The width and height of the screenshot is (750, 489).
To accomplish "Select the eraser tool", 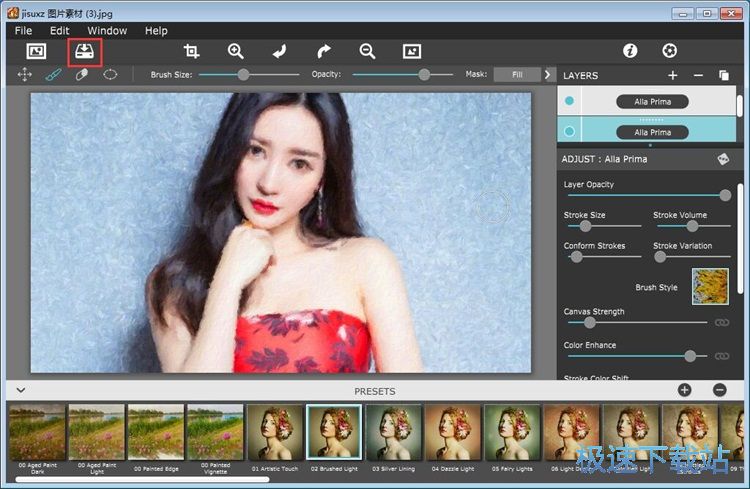I will tap(82, 74).
